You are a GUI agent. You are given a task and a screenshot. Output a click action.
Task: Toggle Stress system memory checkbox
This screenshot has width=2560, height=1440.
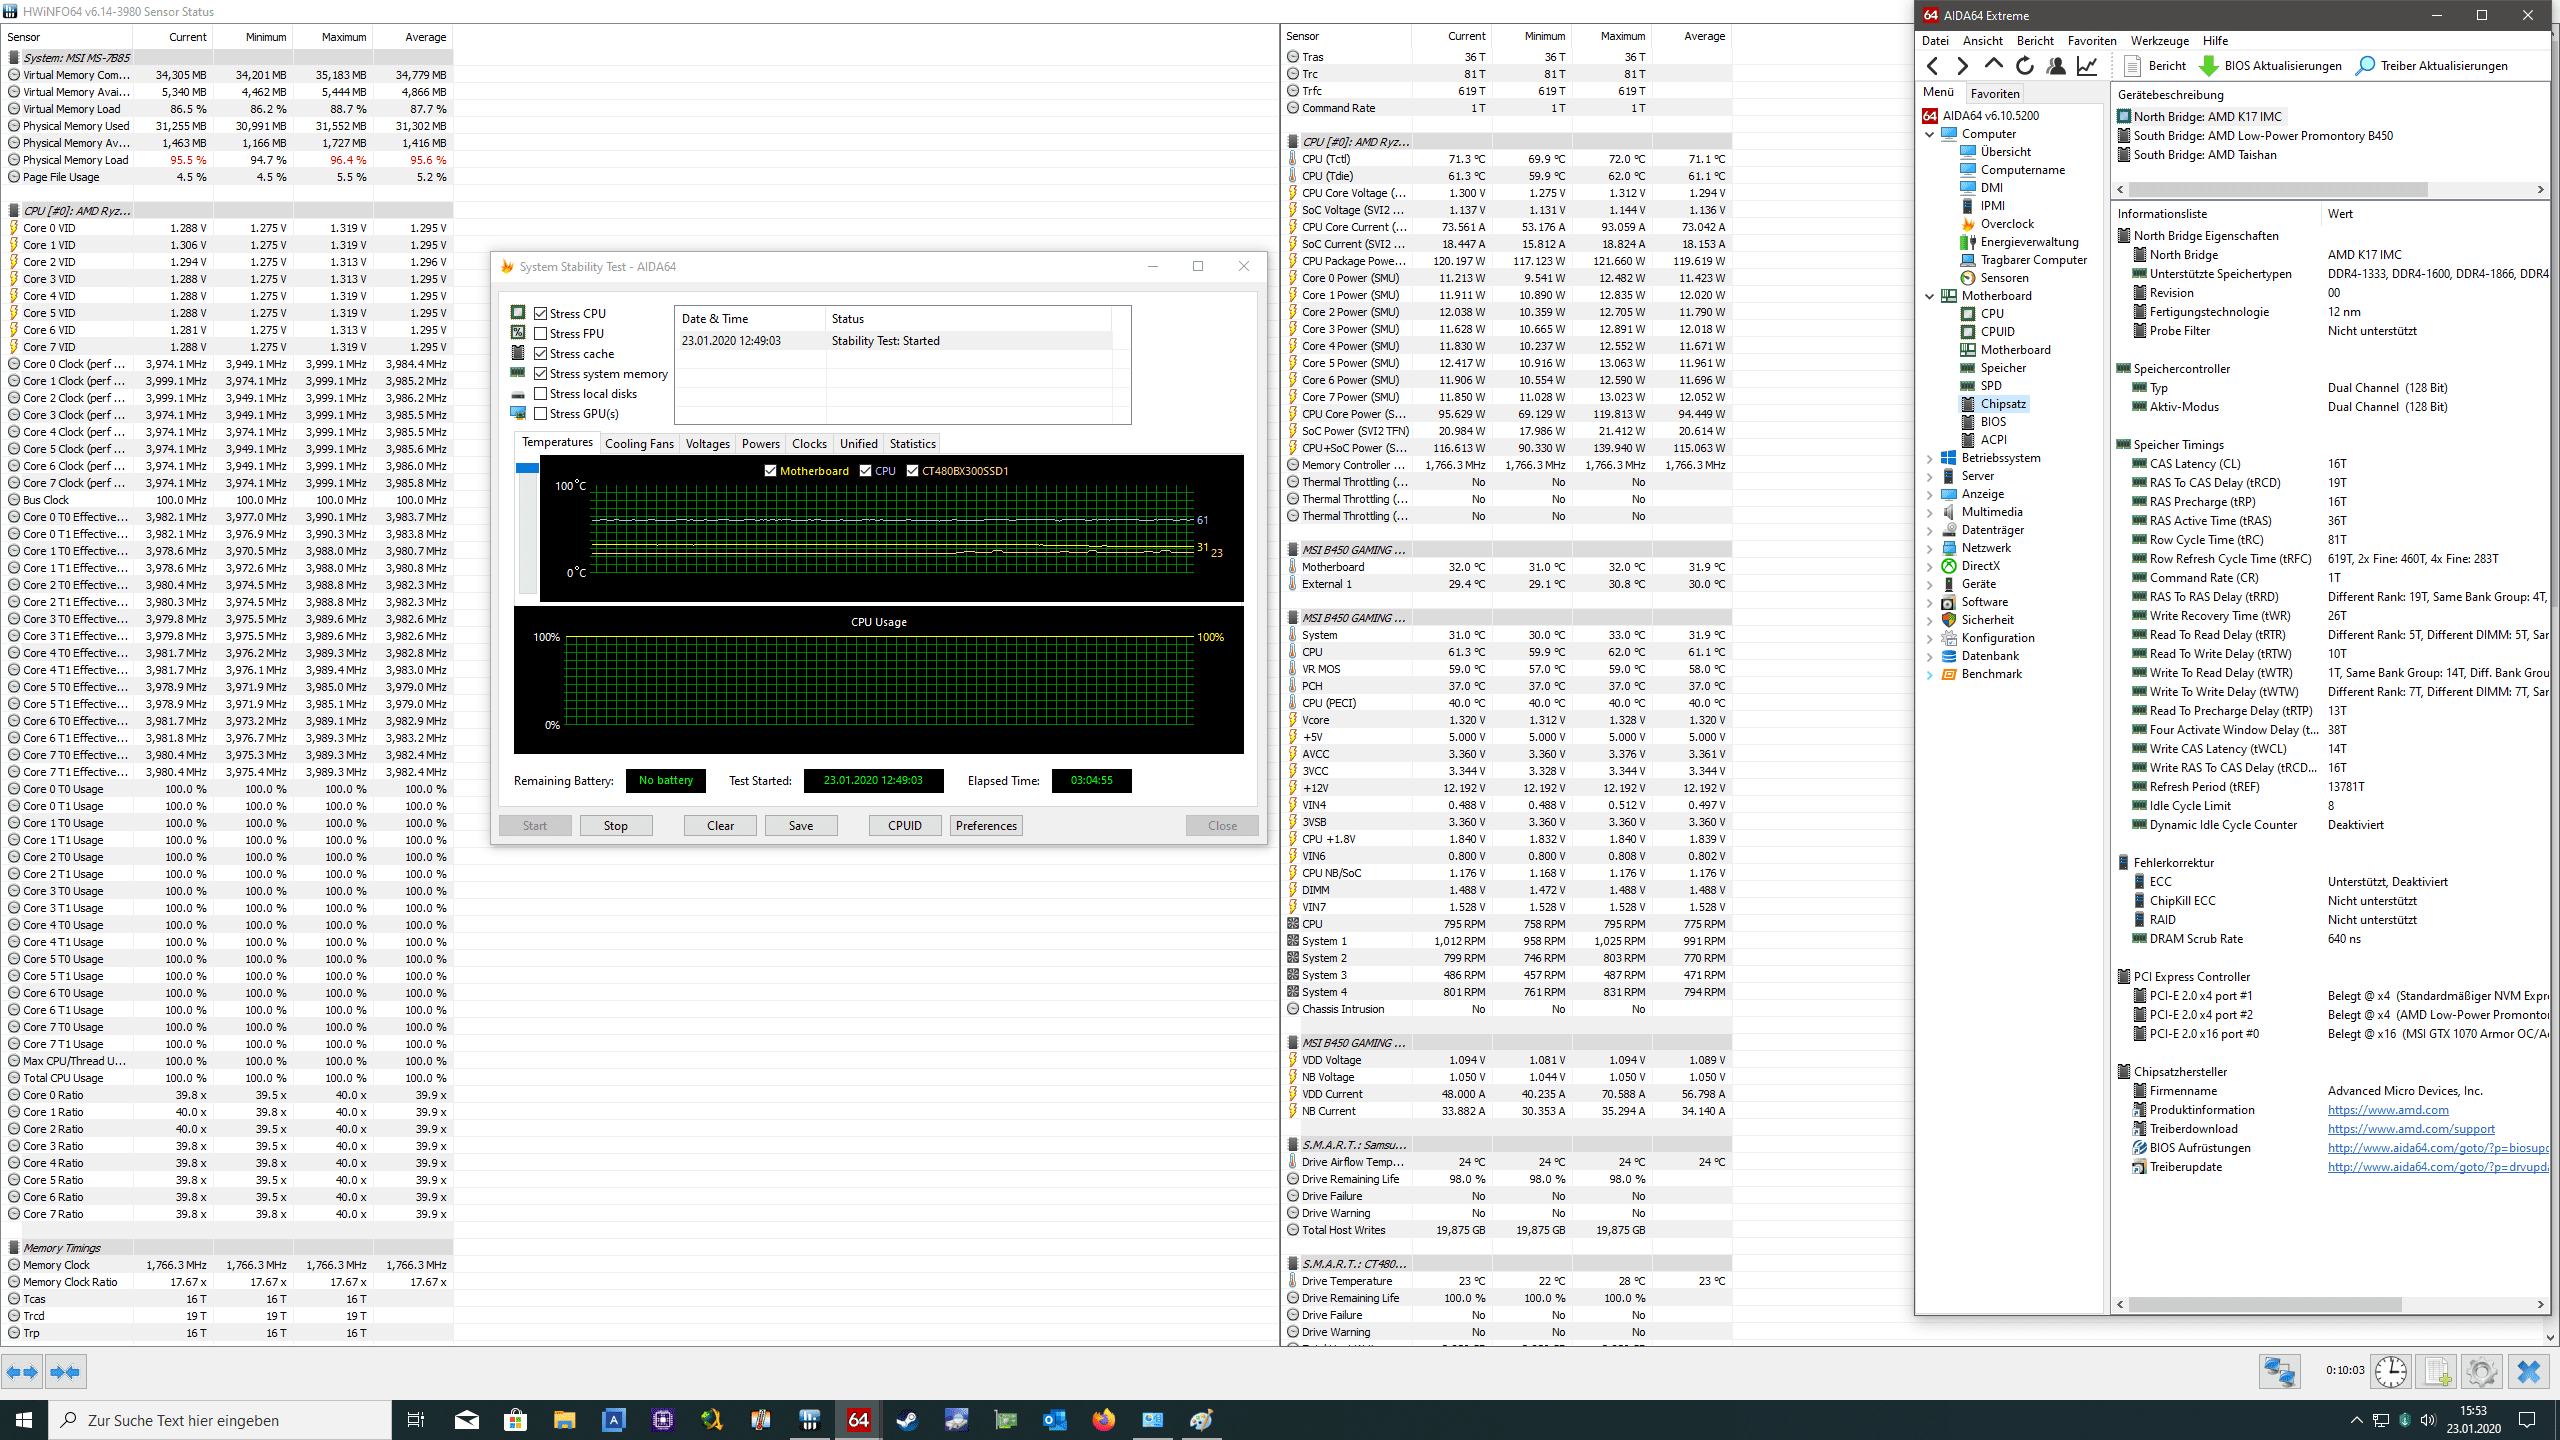click(540, 374)
